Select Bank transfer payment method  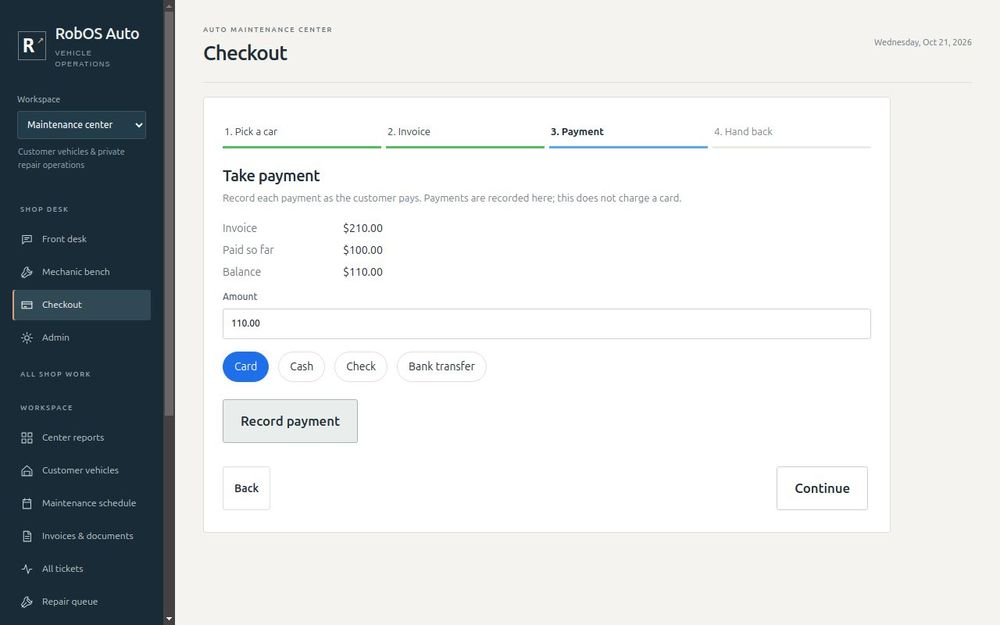[x=441, y=367]
